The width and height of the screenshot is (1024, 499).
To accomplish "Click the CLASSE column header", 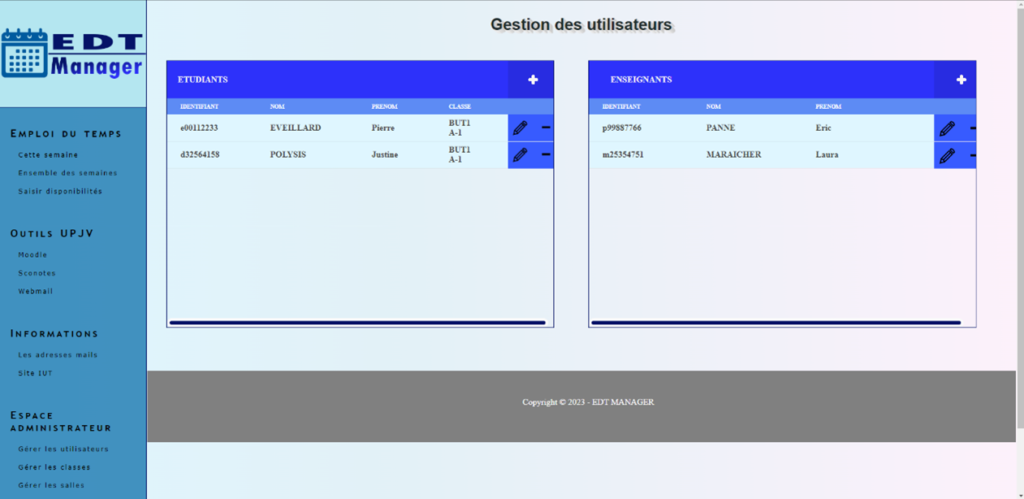I will click(x=459, y=106).
